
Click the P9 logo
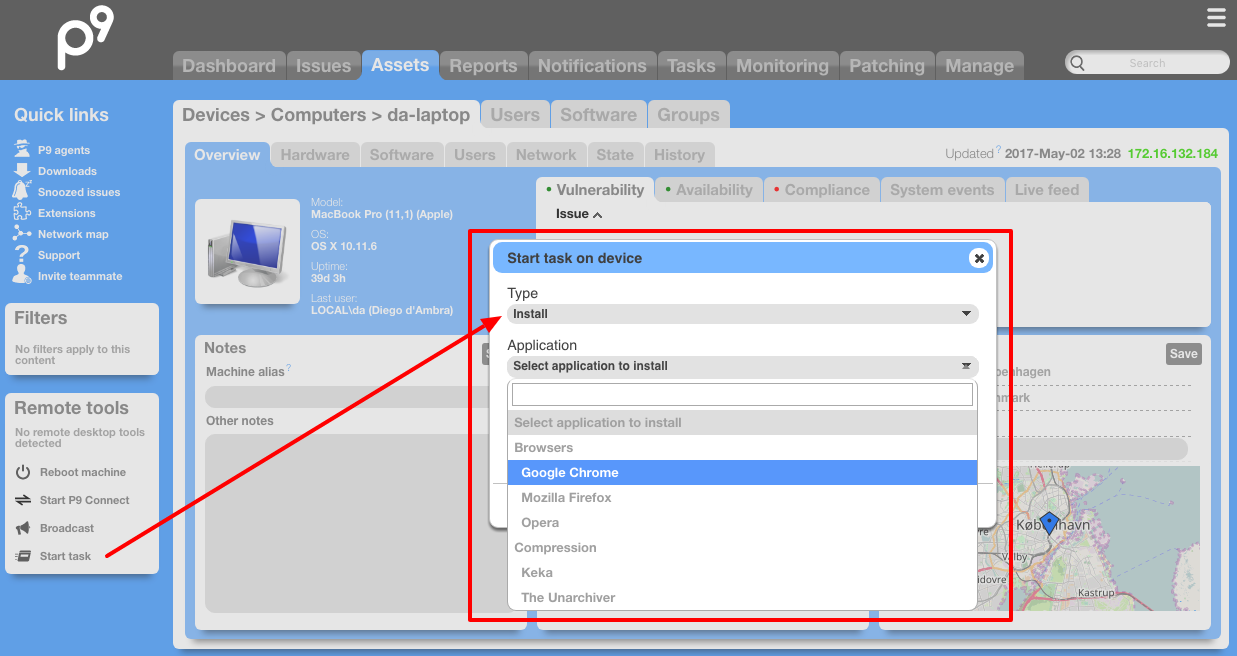pyautogui.click(x=84, y=39)
